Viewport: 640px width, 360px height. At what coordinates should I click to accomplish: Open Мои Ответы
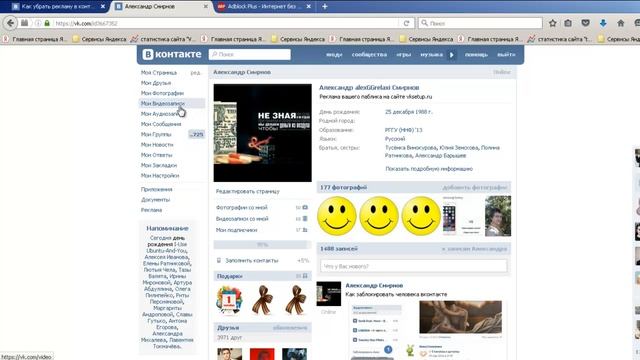[156, 155]
